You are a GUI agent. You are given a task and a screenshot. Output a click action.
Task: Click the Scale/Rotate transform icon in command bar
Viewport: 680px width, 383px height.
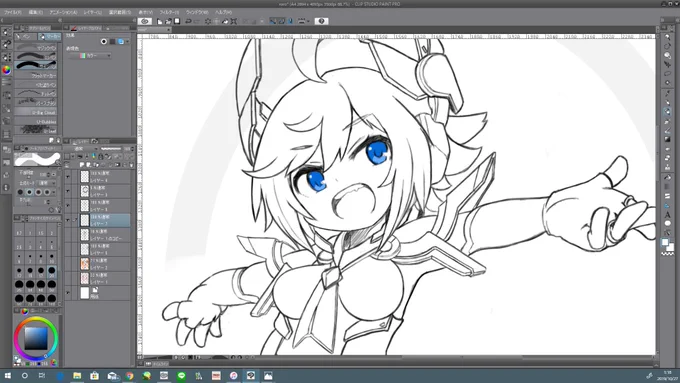(x=234, y=21)
